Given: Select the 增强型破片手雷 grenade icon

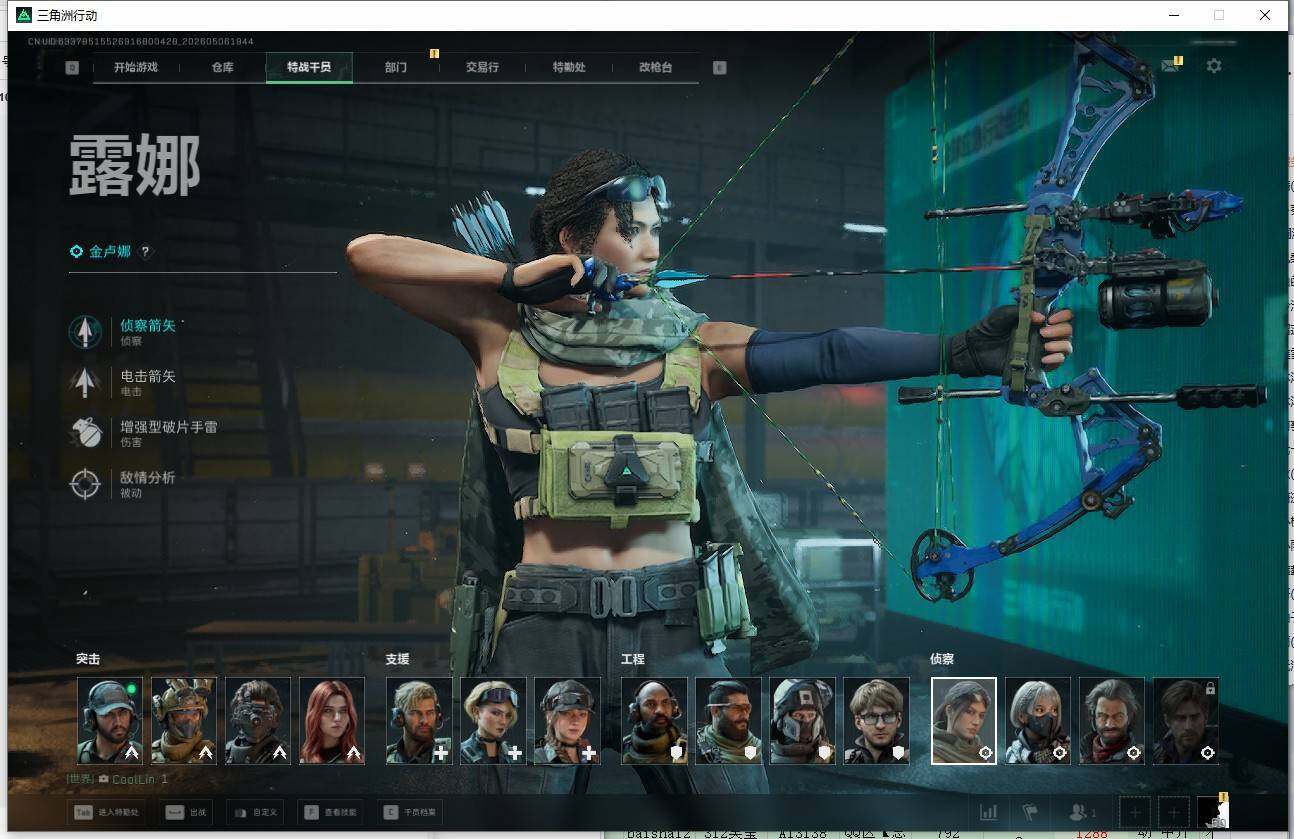Looking at the screenshot, I should tap(85, 433).
